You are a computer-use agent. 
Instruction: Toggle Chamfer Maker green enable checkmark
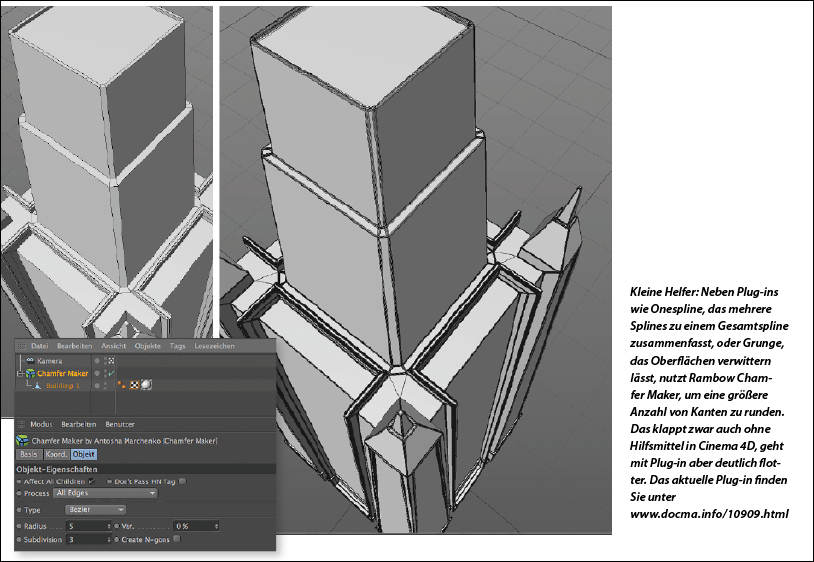(110, 373)
